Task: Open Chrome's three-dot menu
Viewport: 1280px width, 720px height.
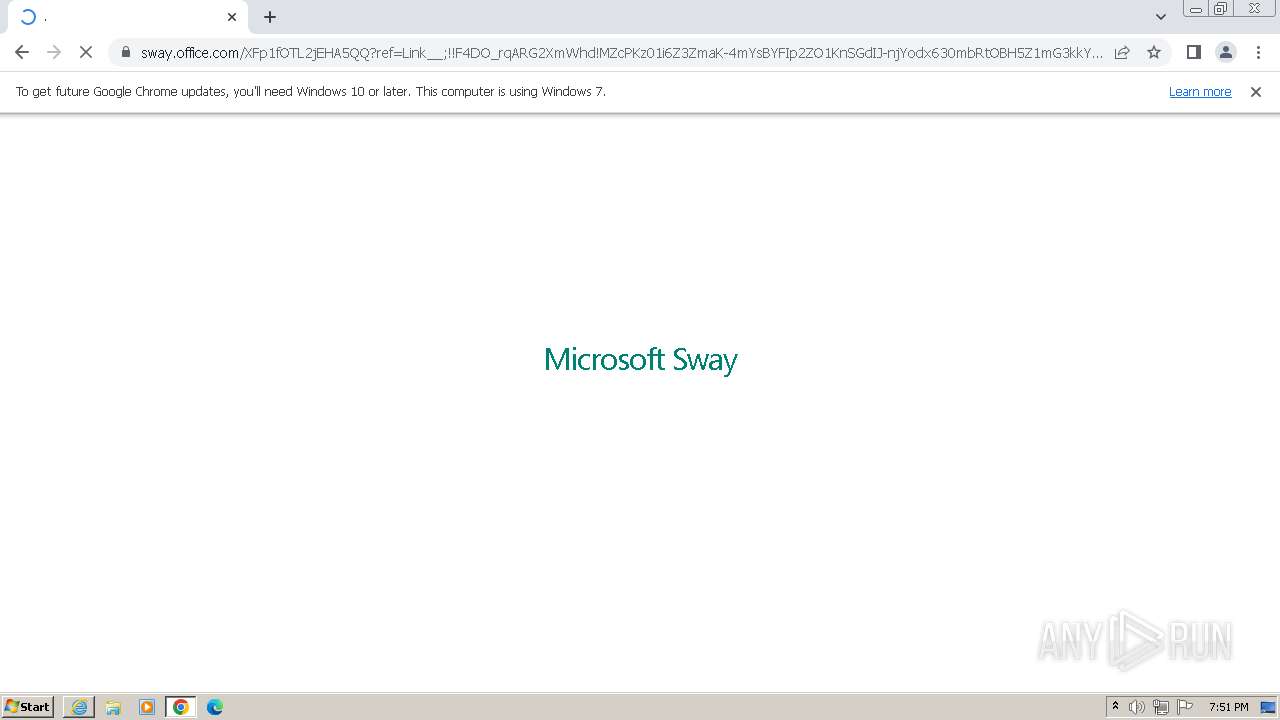Action: point(1258,52)
